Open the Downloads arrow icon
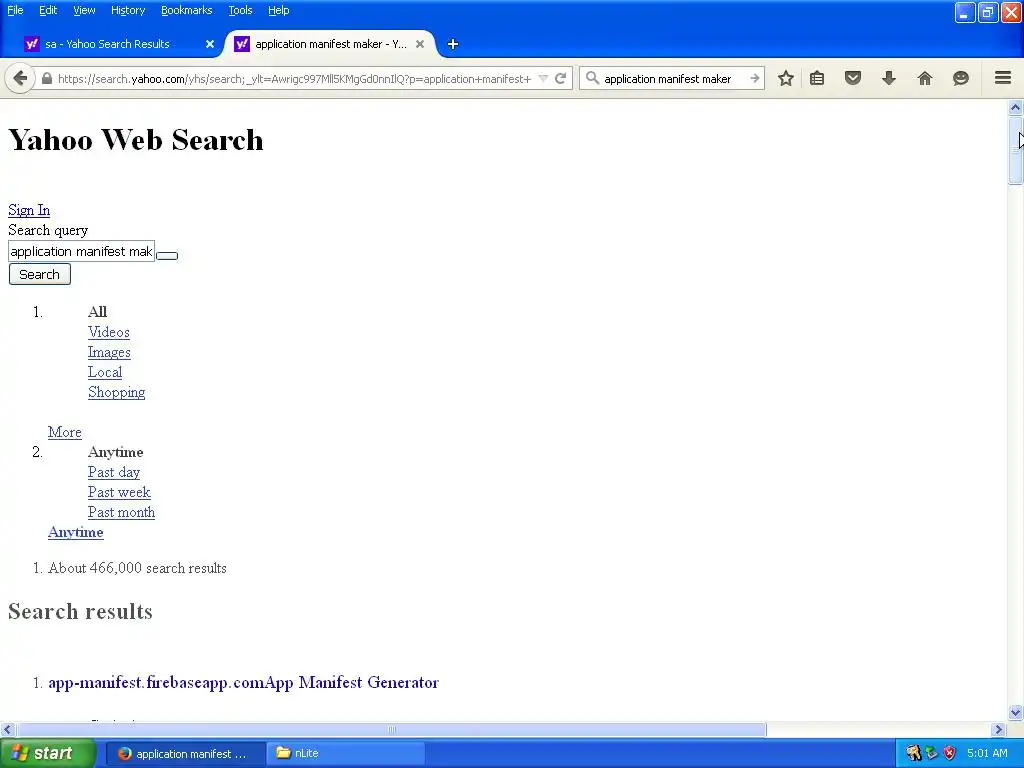 889,78
